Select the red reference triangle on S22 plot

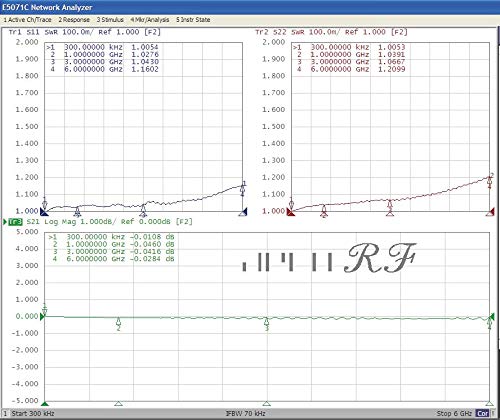click(291, 211)
